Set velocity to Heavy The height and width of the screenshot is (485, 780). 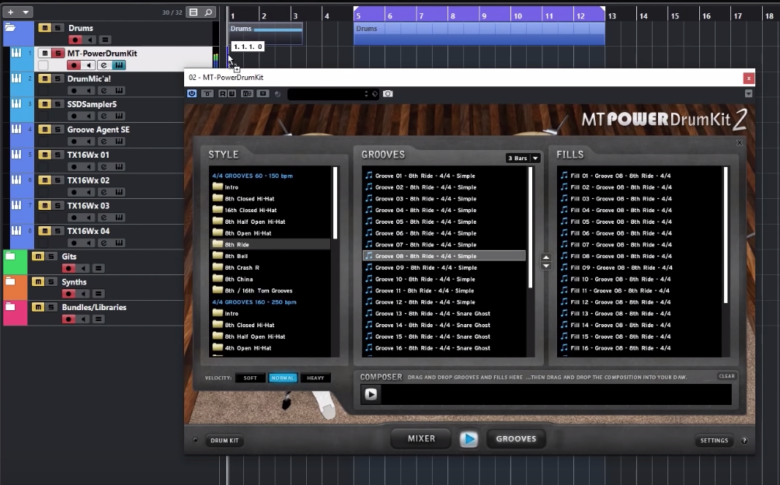[x=315, y=378]
